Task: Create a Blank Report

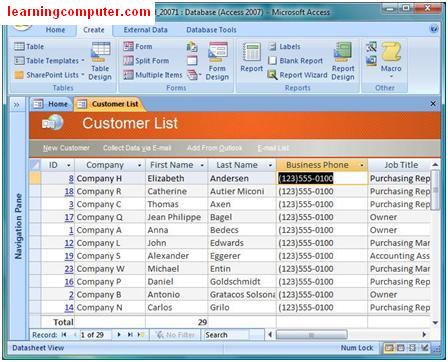Action: point(295,61)
